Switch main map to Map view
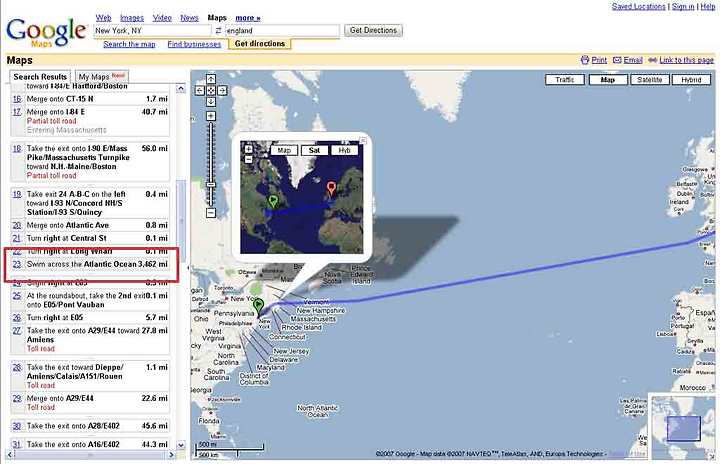 click(608, 79)
